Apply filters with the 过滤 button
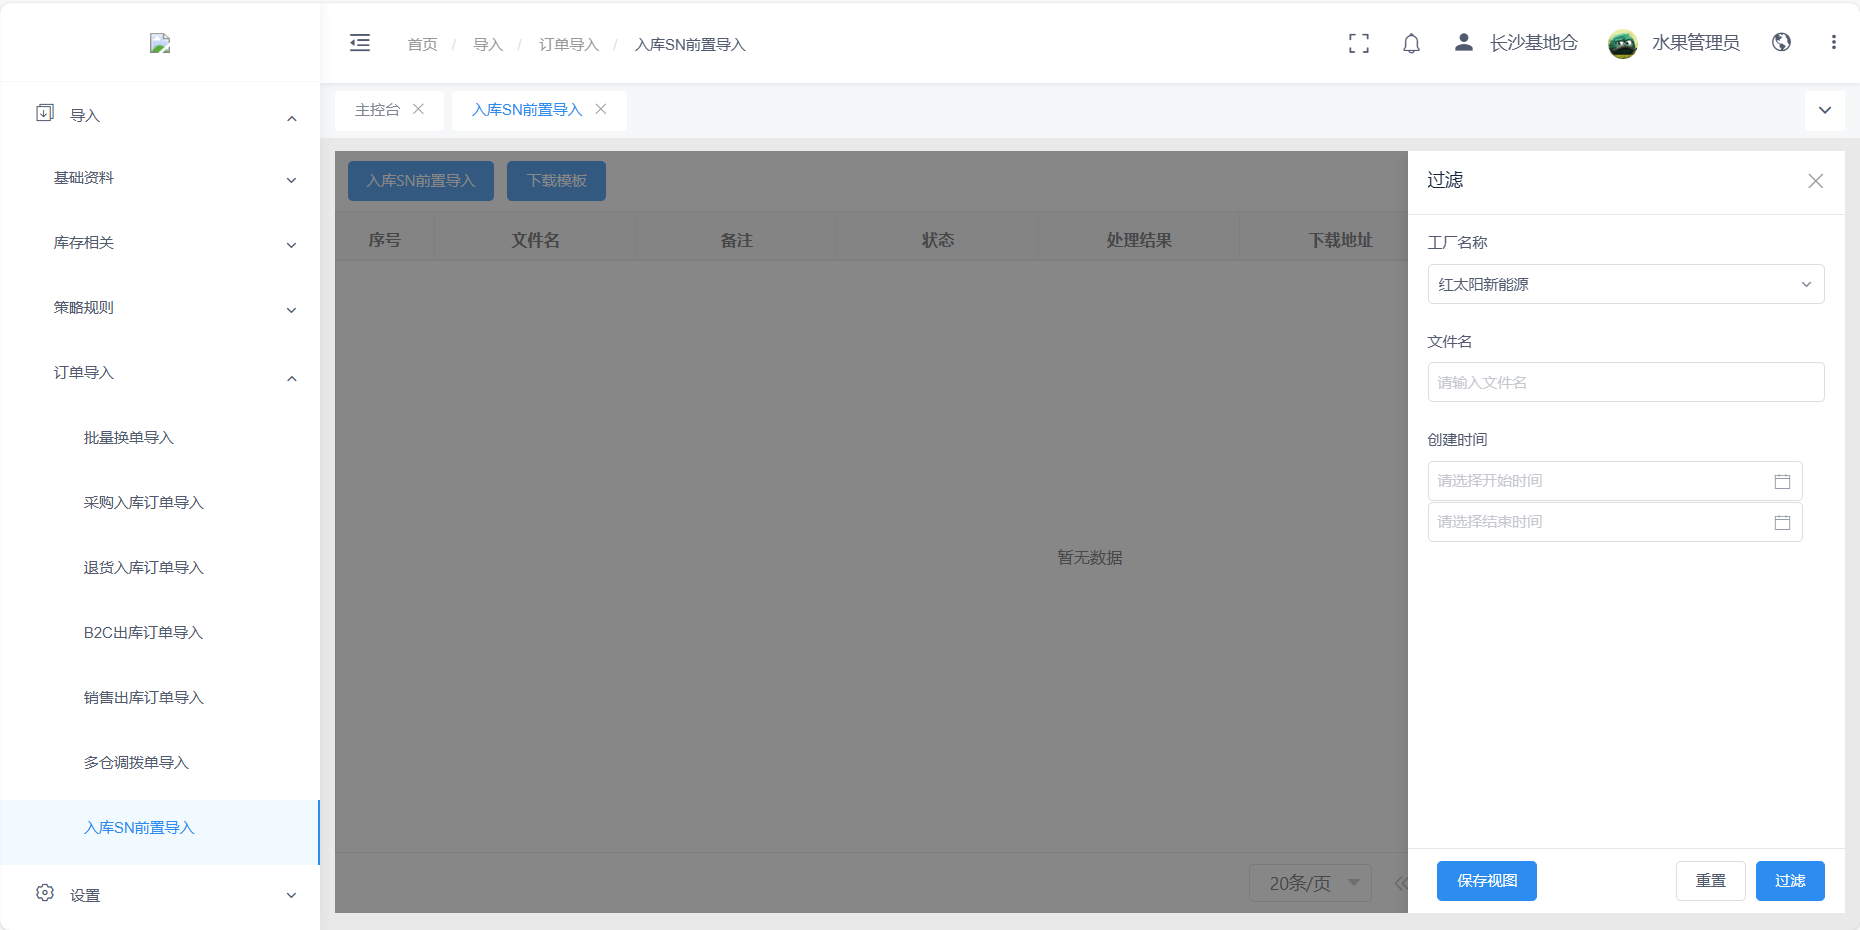Viewport: 1860px width, 930px height. pyautogui.click(x=1790, y=881)
